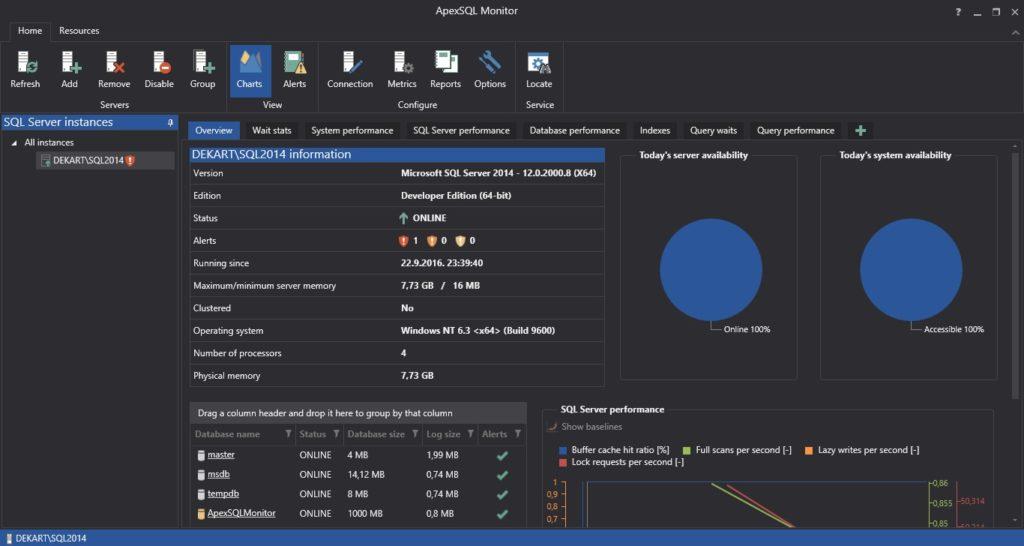
Task: Open the Options dialog
Action: pos(490,71)
